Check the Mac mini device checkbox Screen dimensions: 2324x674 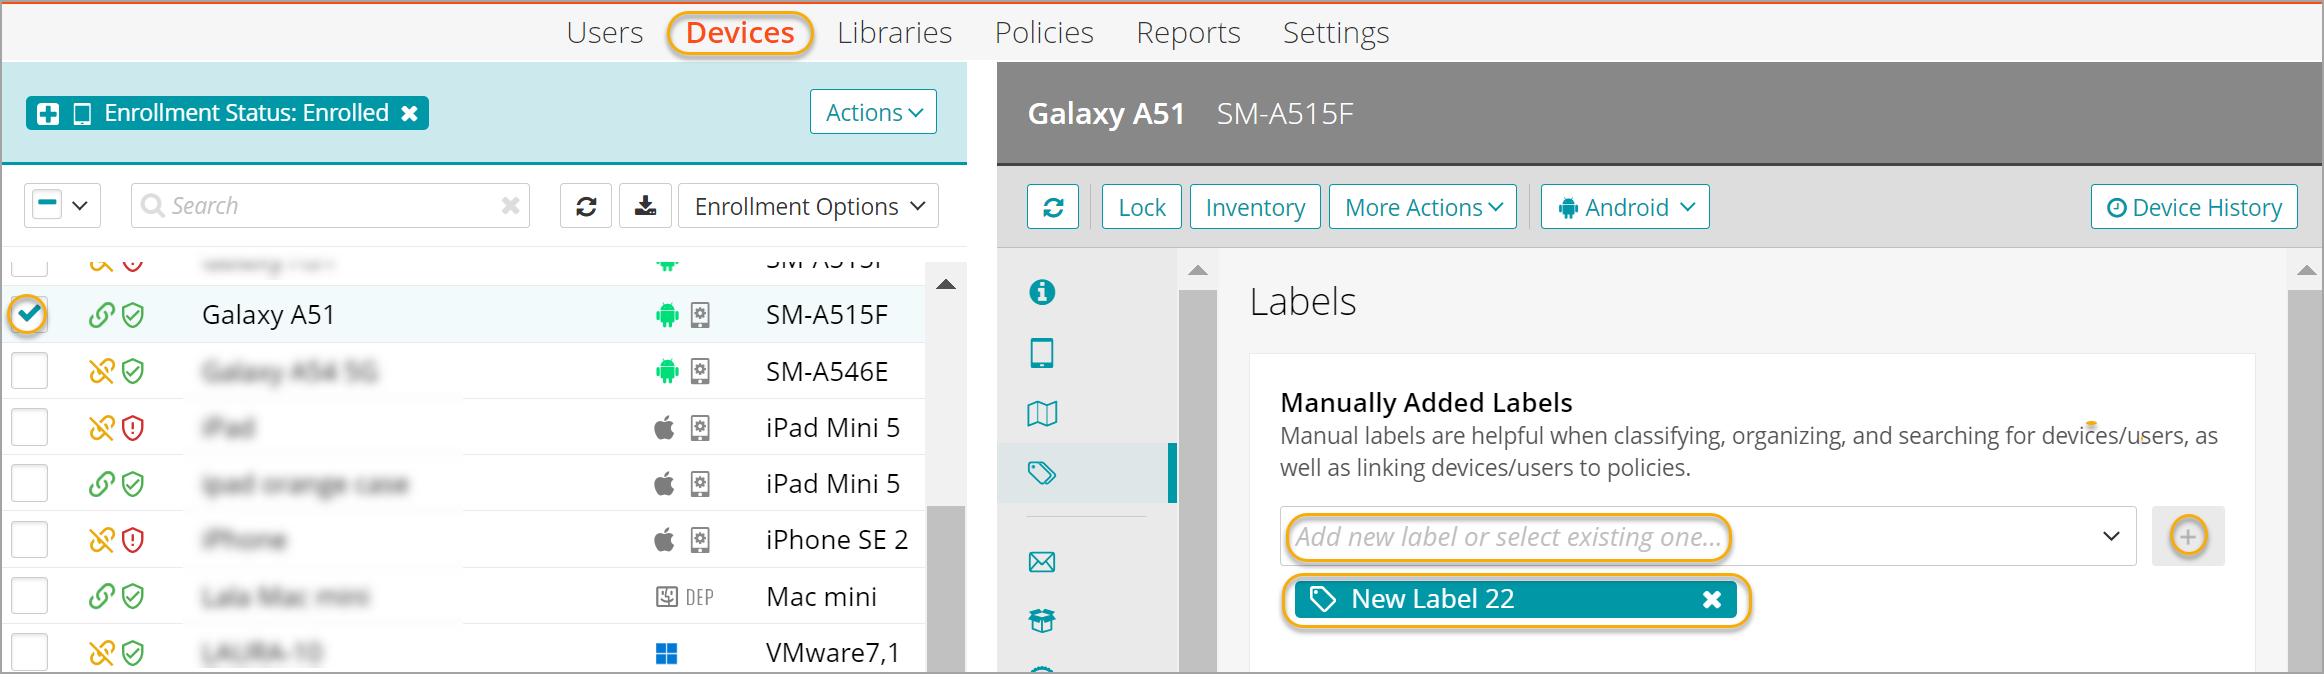tap(29, 596)
